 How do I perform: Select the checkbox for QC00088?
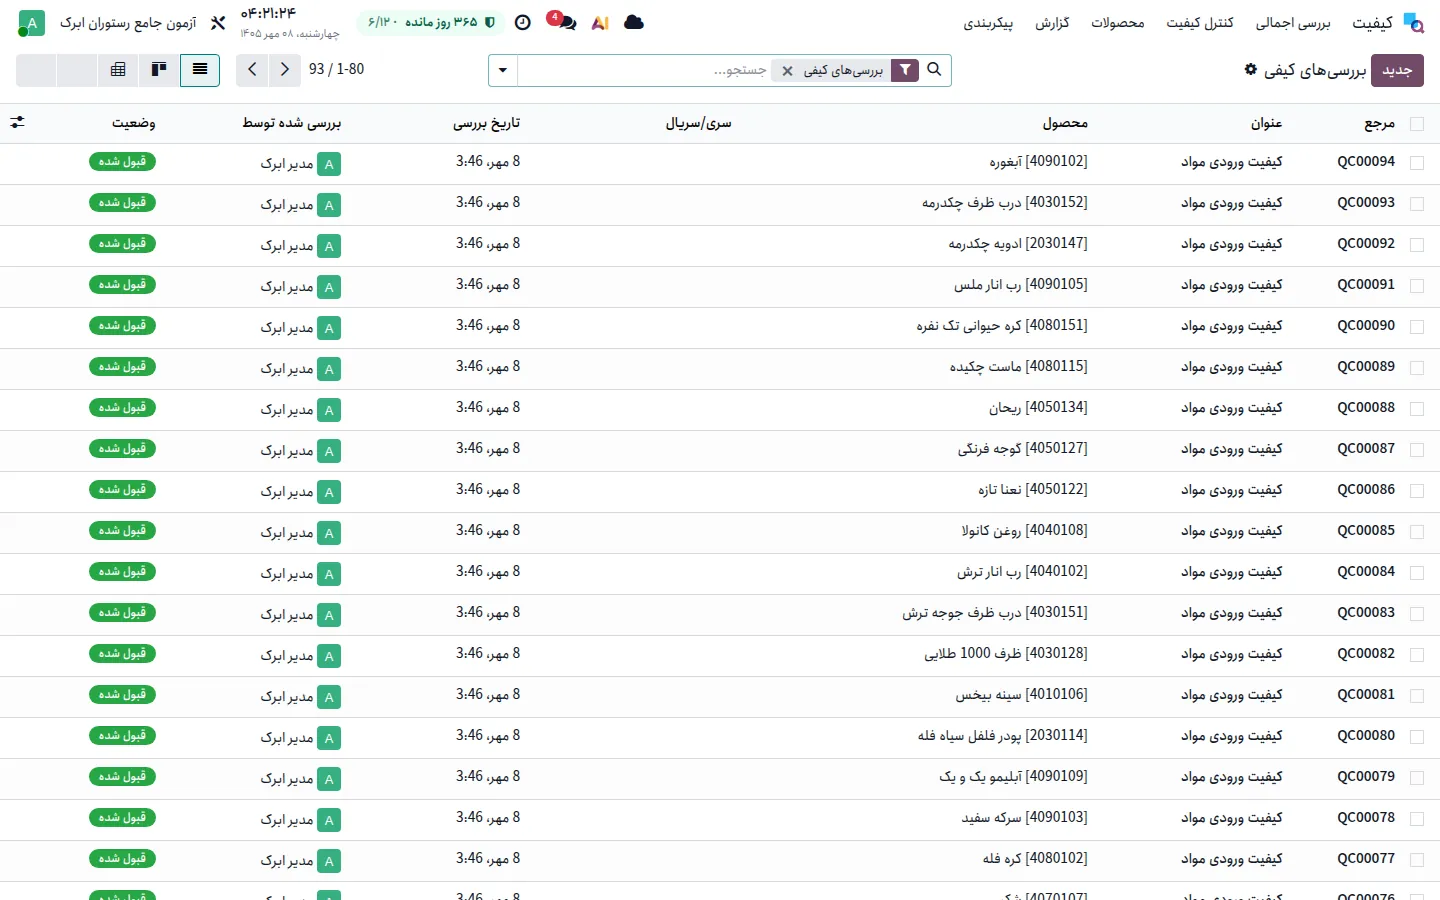[x=1416, y=409]
